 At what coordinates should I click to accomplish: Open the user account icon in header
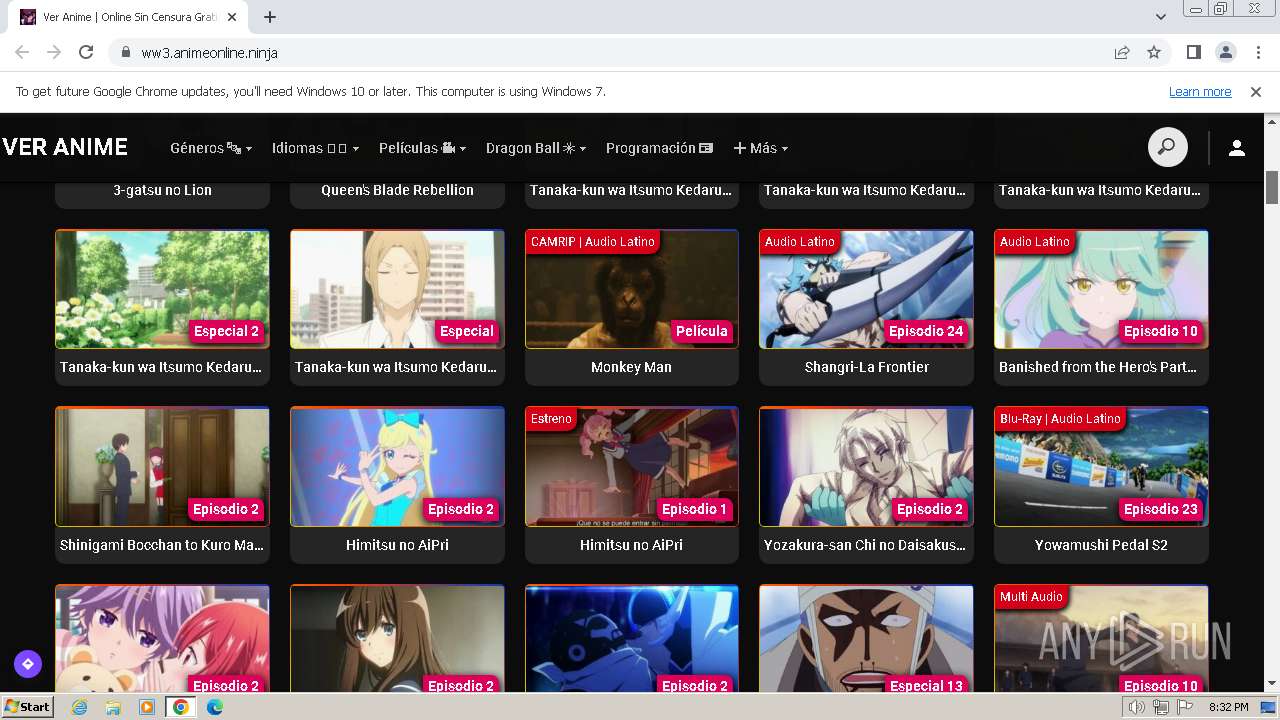[1237, 148]
